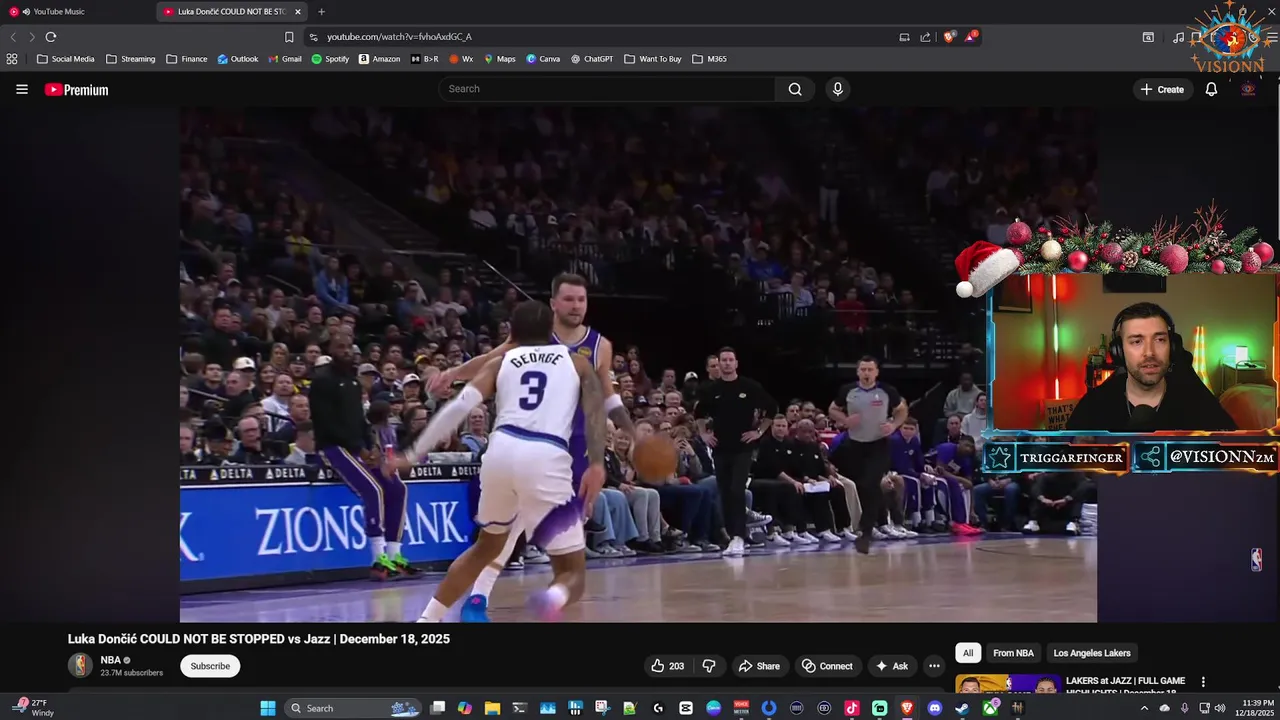Open the Windows Start menu
The width and height of the screenshot is (1280, 720).
click(268, 708)
